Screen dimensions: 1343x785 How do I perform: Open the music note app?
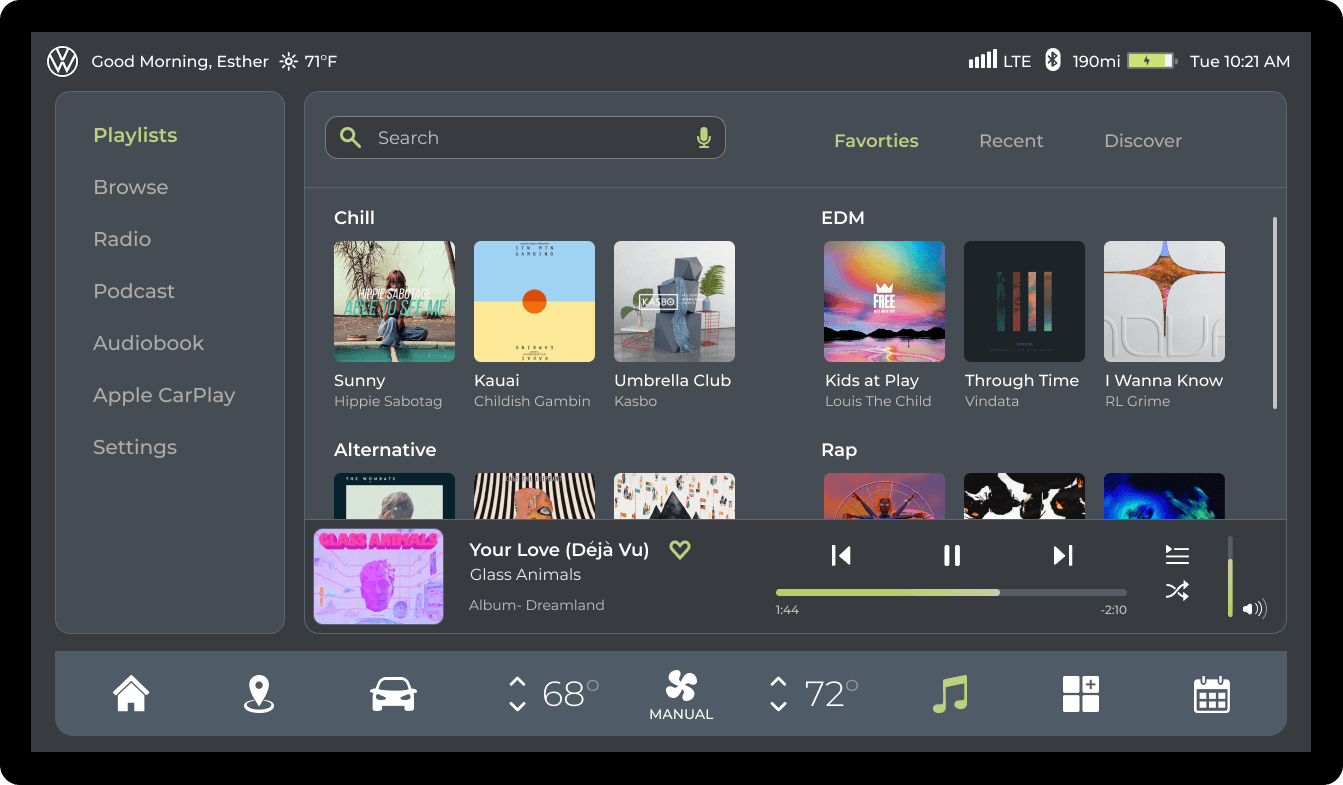950,694
